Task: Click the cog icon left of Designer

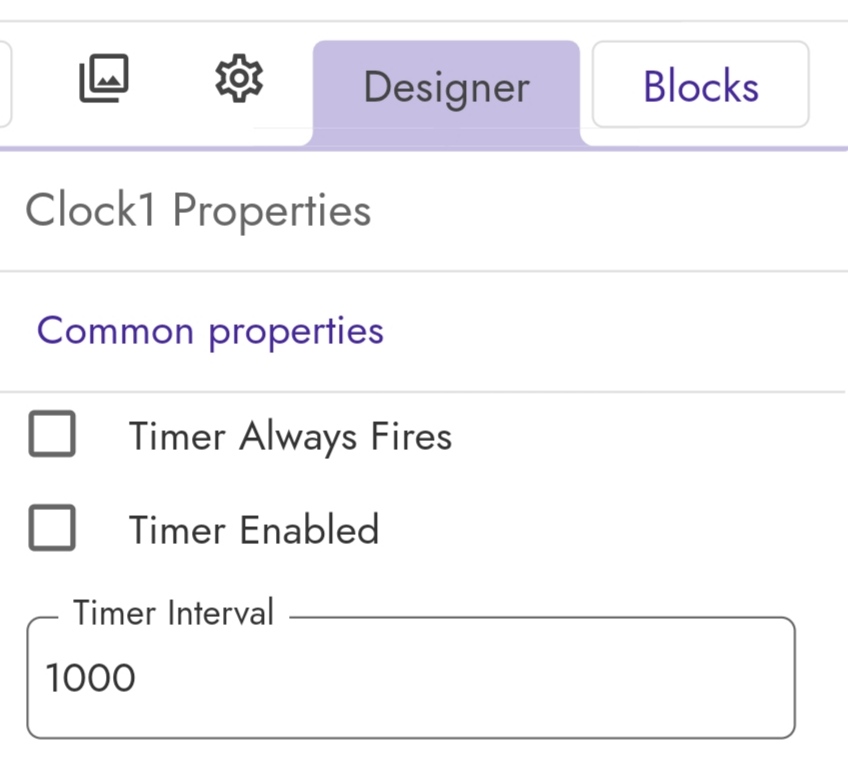Action: tap(239, 78)
